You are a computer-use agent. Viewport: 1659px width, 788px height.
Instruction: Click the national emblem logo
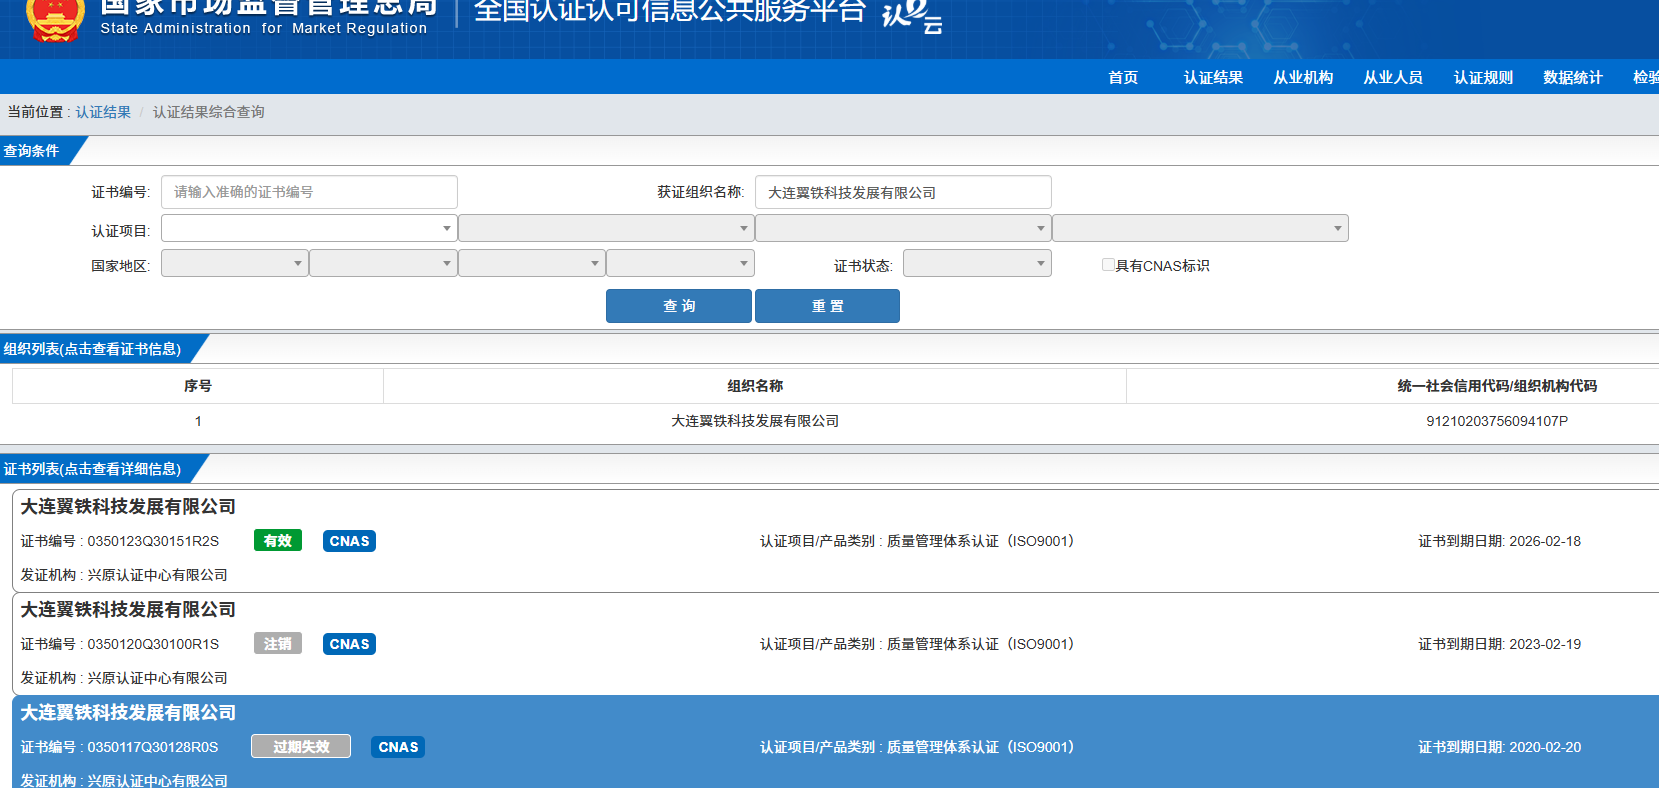pyautogui.click(x=54, y=20)
